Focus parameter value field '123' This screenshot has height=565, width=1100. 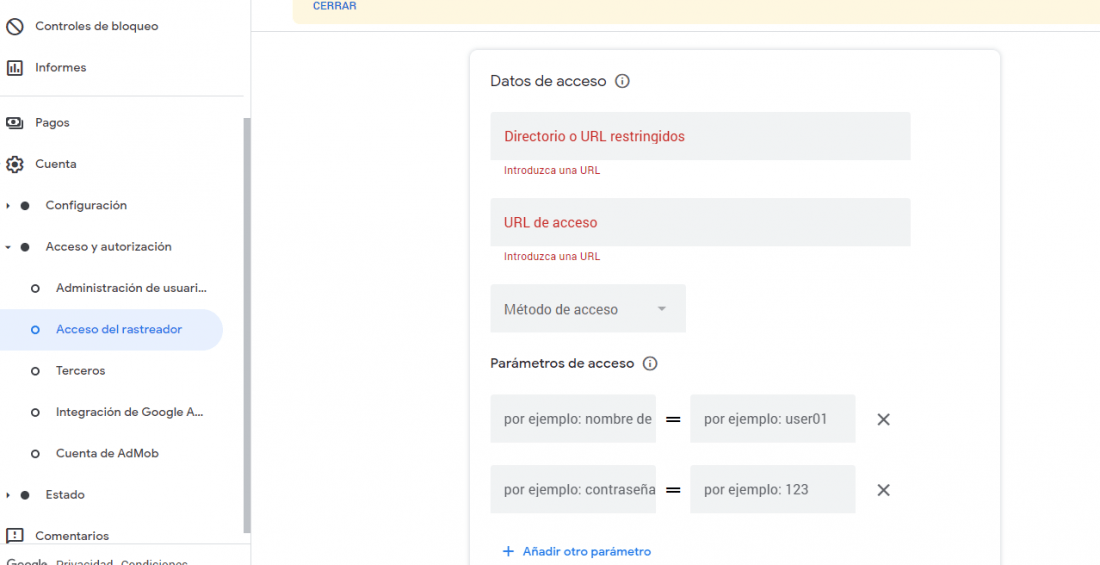point(772,489)
